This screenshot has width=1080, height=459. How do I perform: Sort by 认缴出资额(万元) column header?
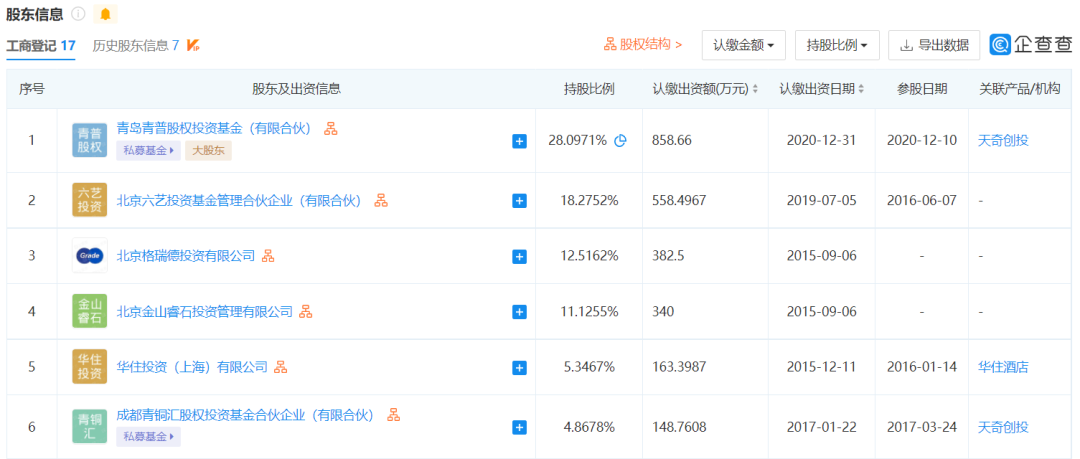pos(705,89)
